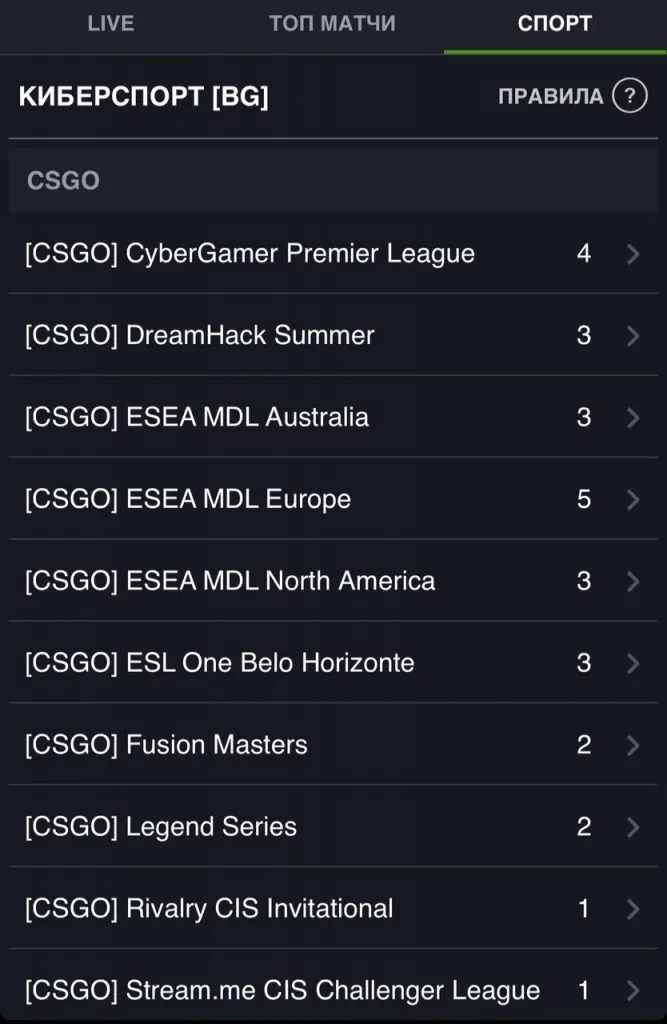Click the CSGO category header
This screenshot has width=667, height=1024.
pyautogui.click(x=63, y=181)
